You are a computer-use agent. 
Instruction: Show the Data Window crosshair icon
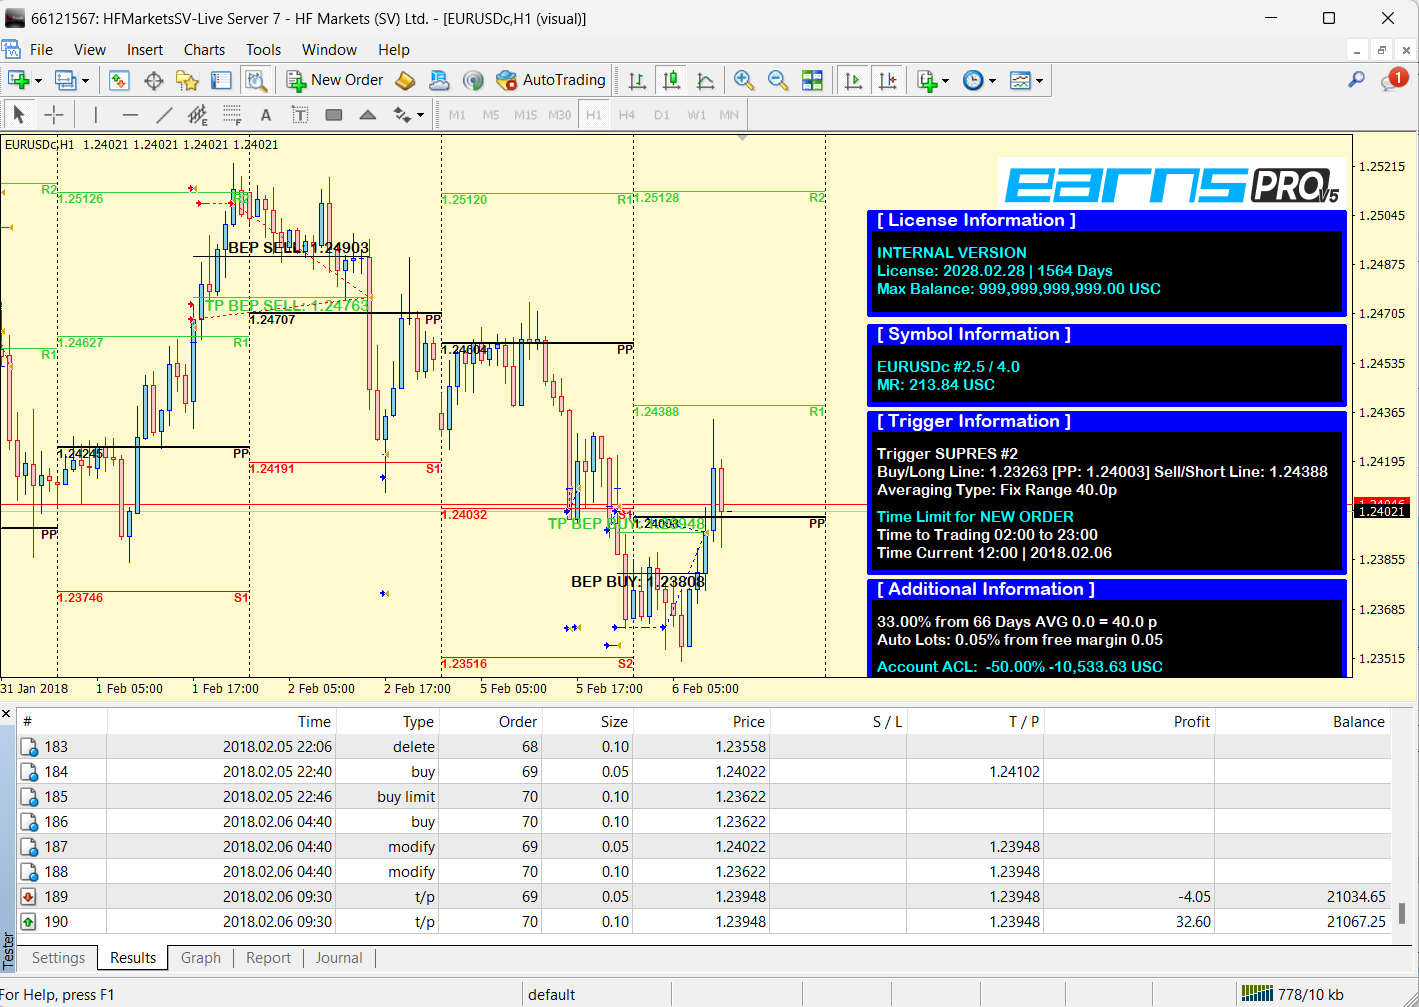(x=153, y=80)
